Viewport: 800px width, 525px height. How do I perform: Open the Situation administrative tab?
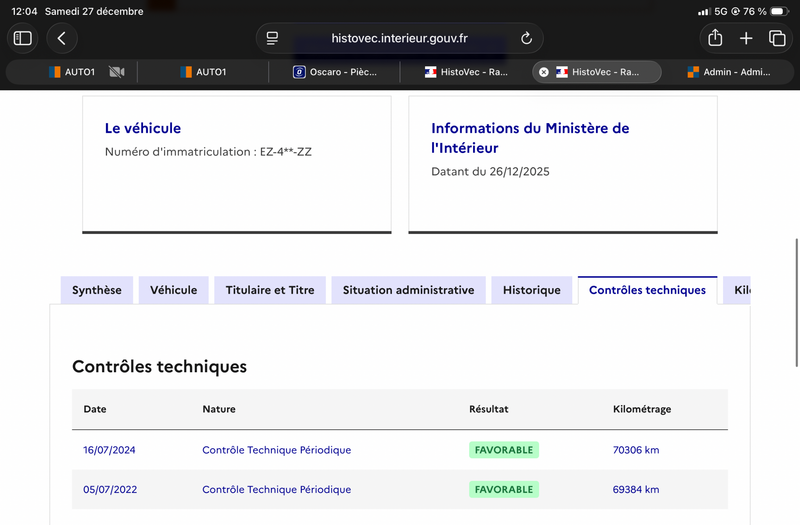coord(408,290)
